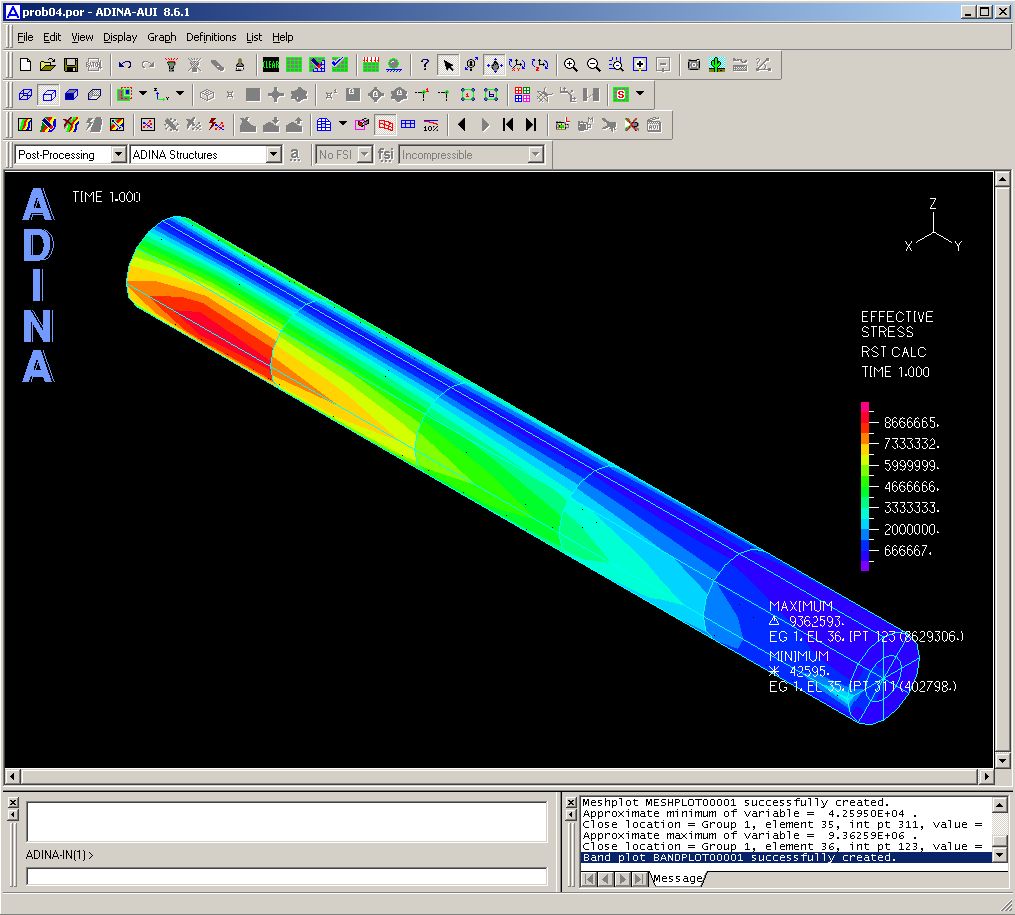Click the Undo arrow icon

coord(125,65)
